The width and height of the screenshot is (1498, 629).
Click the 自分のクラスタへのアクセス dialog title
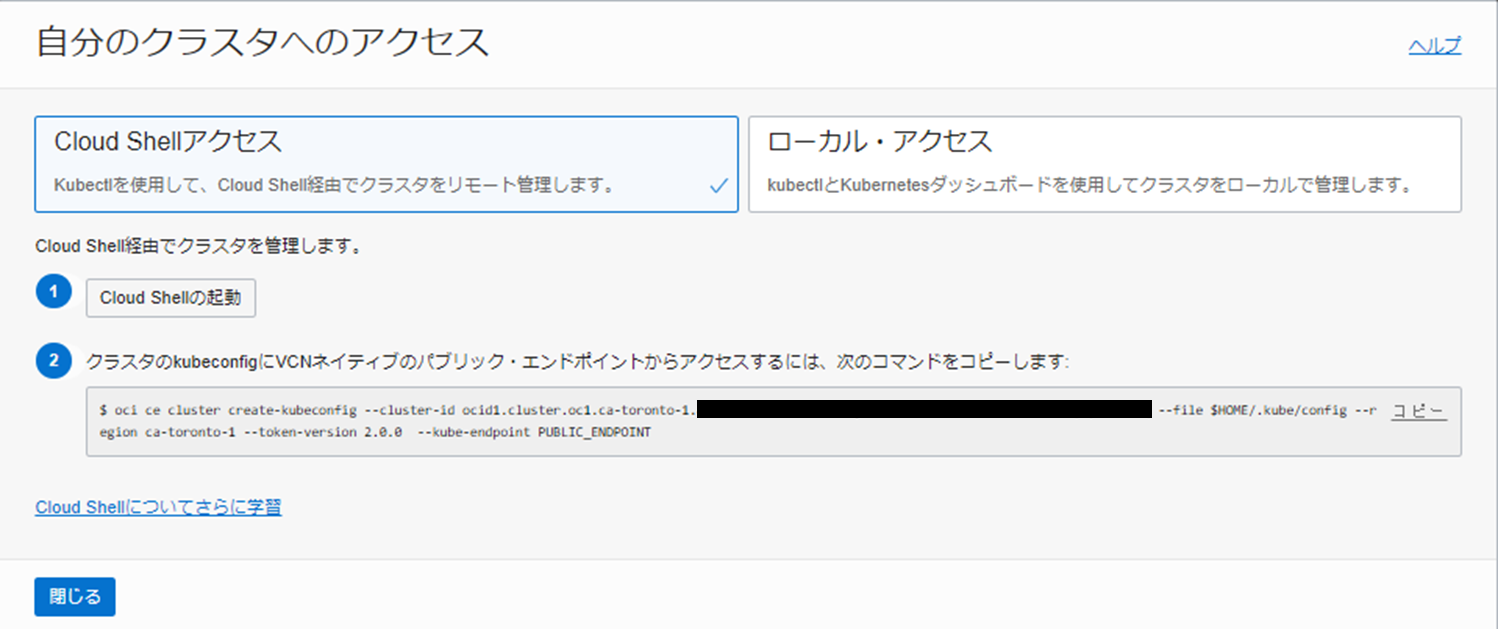262,44
